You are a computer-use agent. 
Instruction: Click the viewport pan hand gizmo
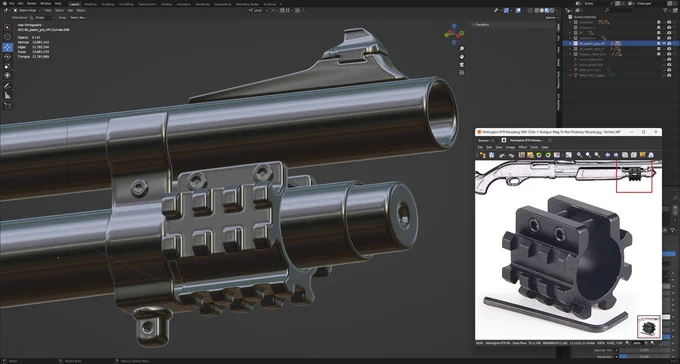pyautogui.click(x=461, y=57)
